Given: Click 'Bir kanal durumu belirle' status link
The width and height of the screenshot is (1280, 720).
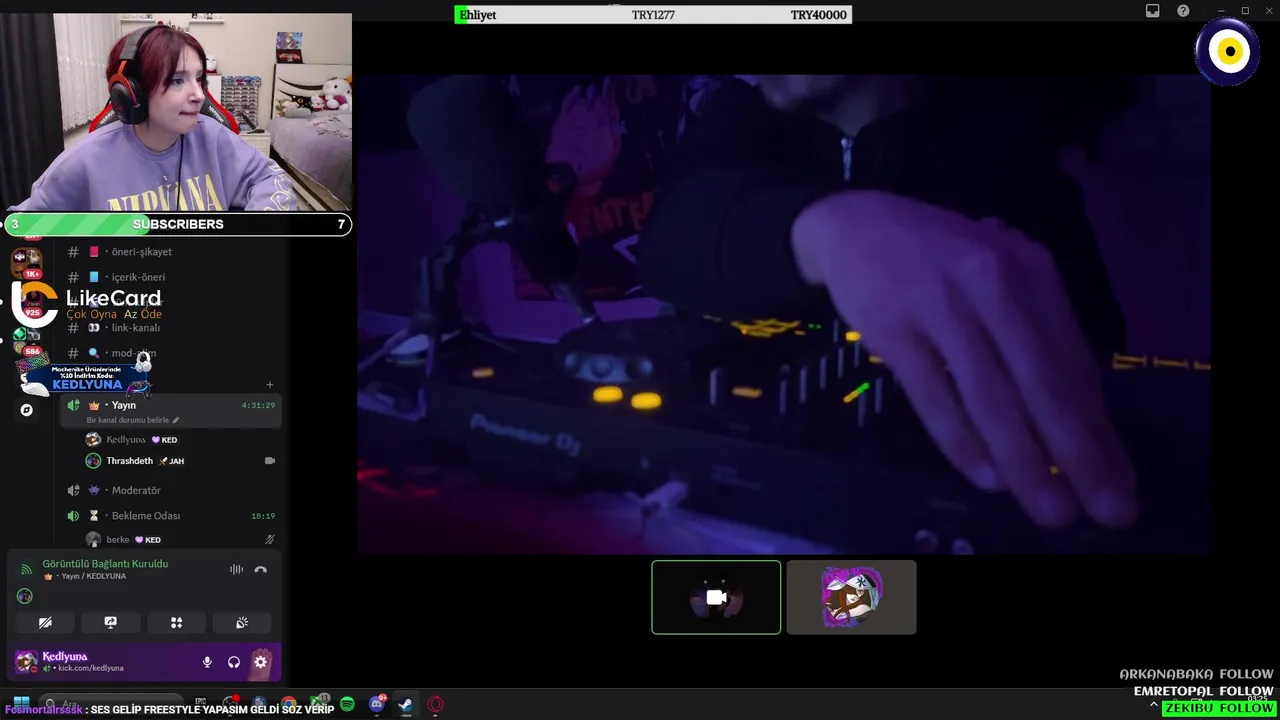Looking at the screenshot, I should point(133,420).
